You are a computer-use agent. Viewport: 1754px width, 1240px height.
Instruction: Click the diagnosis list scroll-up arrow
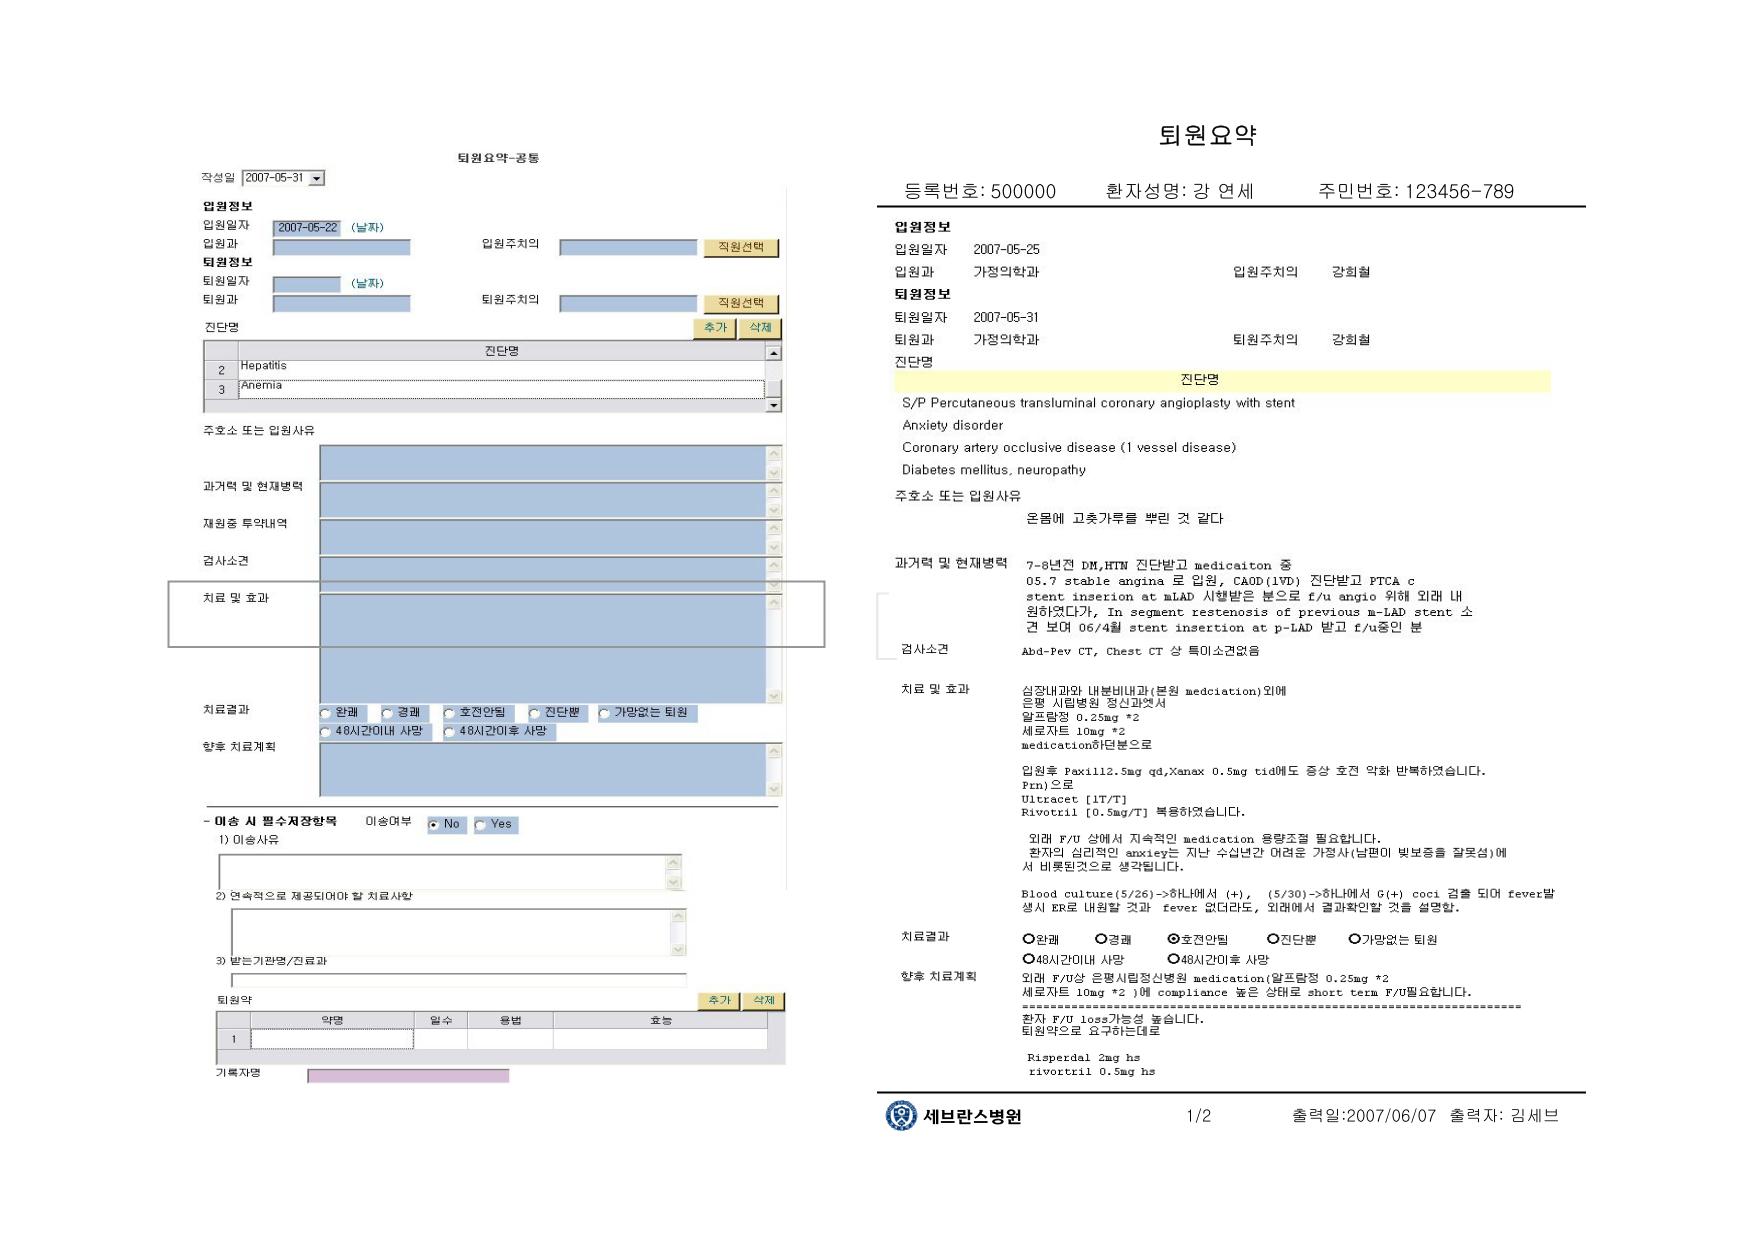point(773,352)
